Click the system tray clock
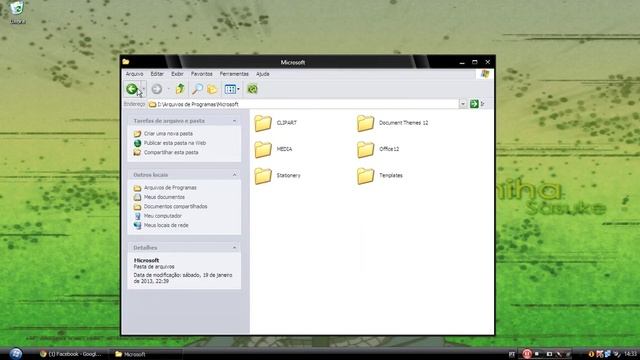This screenshot has height=360, width=640. [x=630, y=353]
